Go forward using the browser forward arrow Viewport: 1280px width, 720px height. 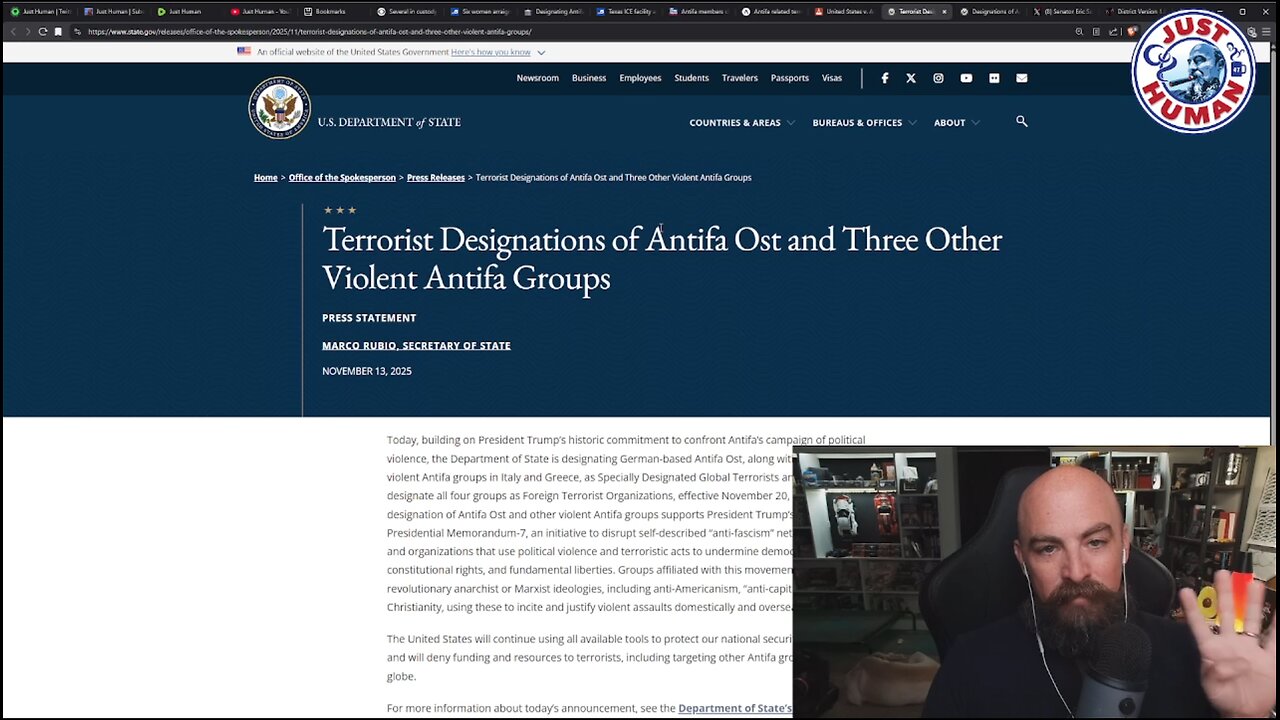click(x=28, y=32)
